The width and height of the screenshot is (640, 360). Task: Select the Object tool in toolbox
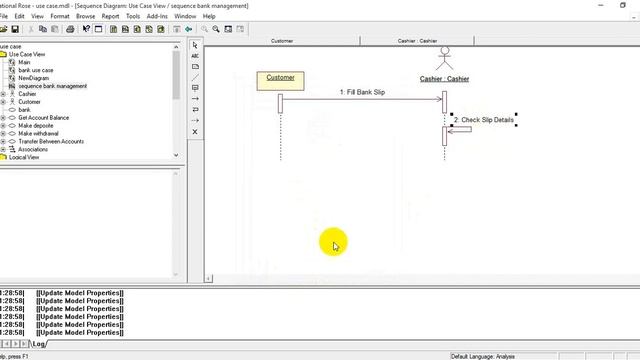(195, 88)
